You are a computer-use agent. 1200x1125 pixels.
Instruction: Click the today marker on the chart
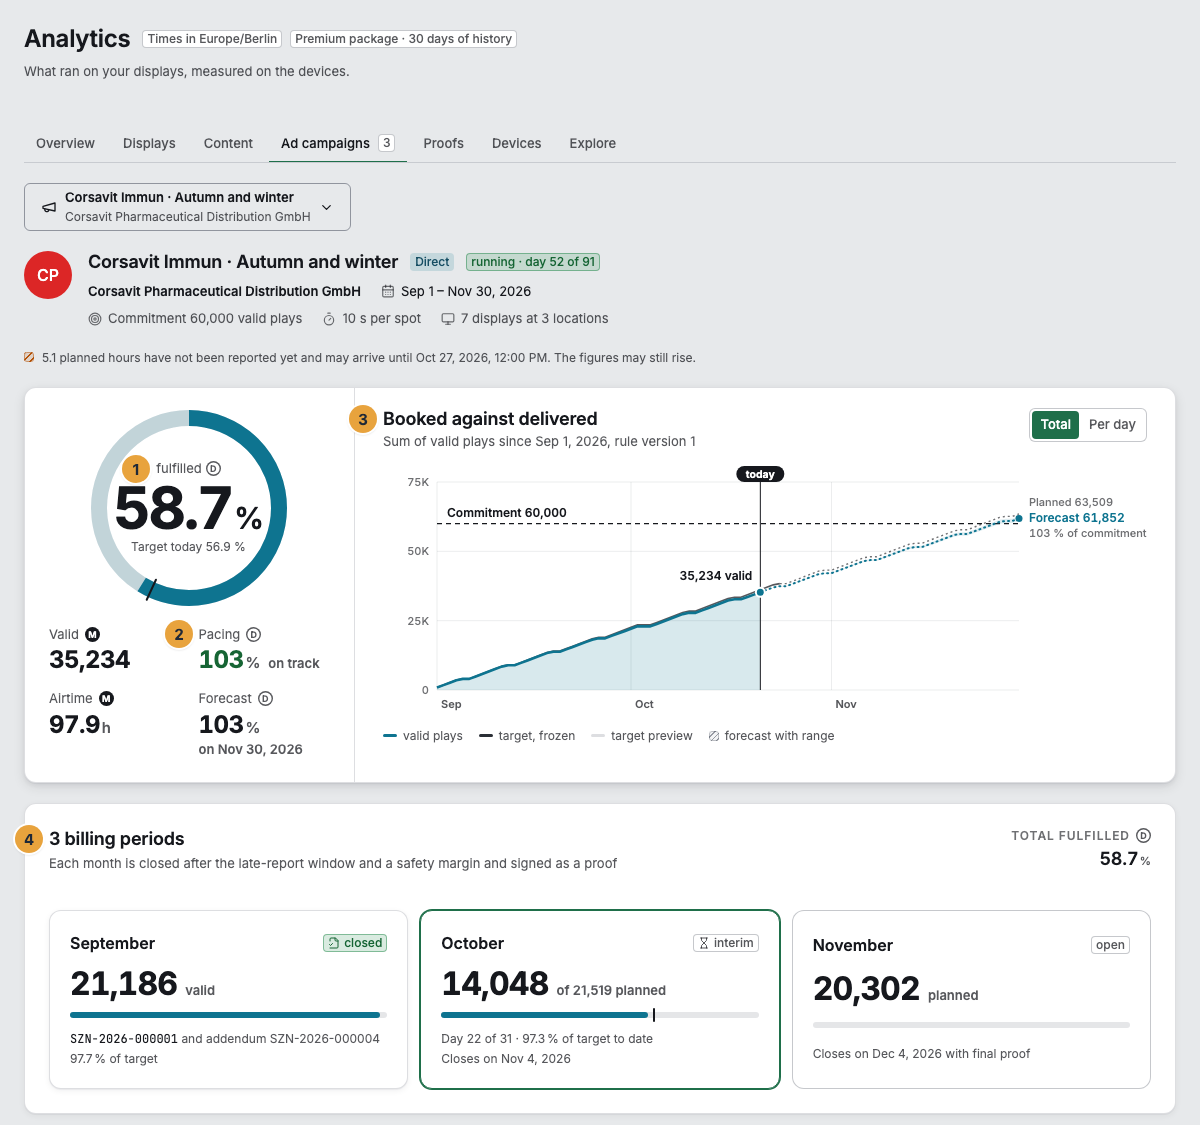point(760,474)
